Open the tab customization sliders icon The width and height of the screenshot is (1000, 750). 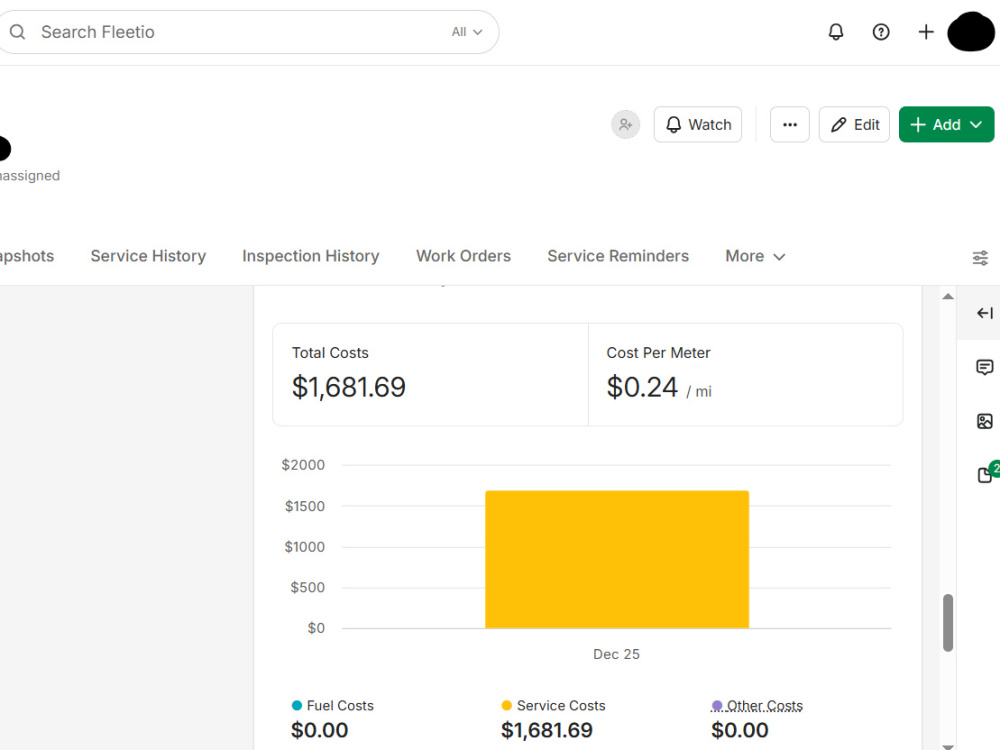click(x=980, y=258)
